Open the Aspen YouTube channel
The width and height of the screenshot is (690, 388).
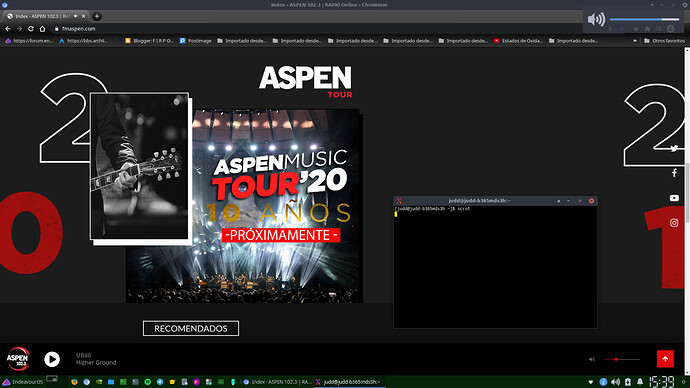tap(674, 198)
